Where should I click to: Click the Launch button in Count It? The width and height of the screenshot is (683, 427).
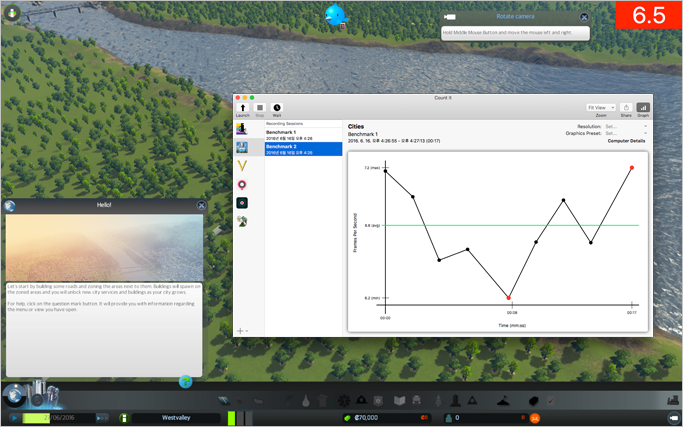tap(243, 108)
